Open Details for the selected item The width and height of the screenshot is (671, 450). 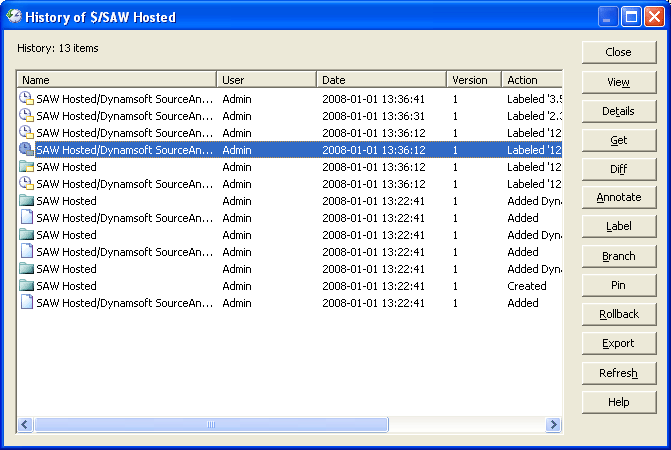[618, 111]
